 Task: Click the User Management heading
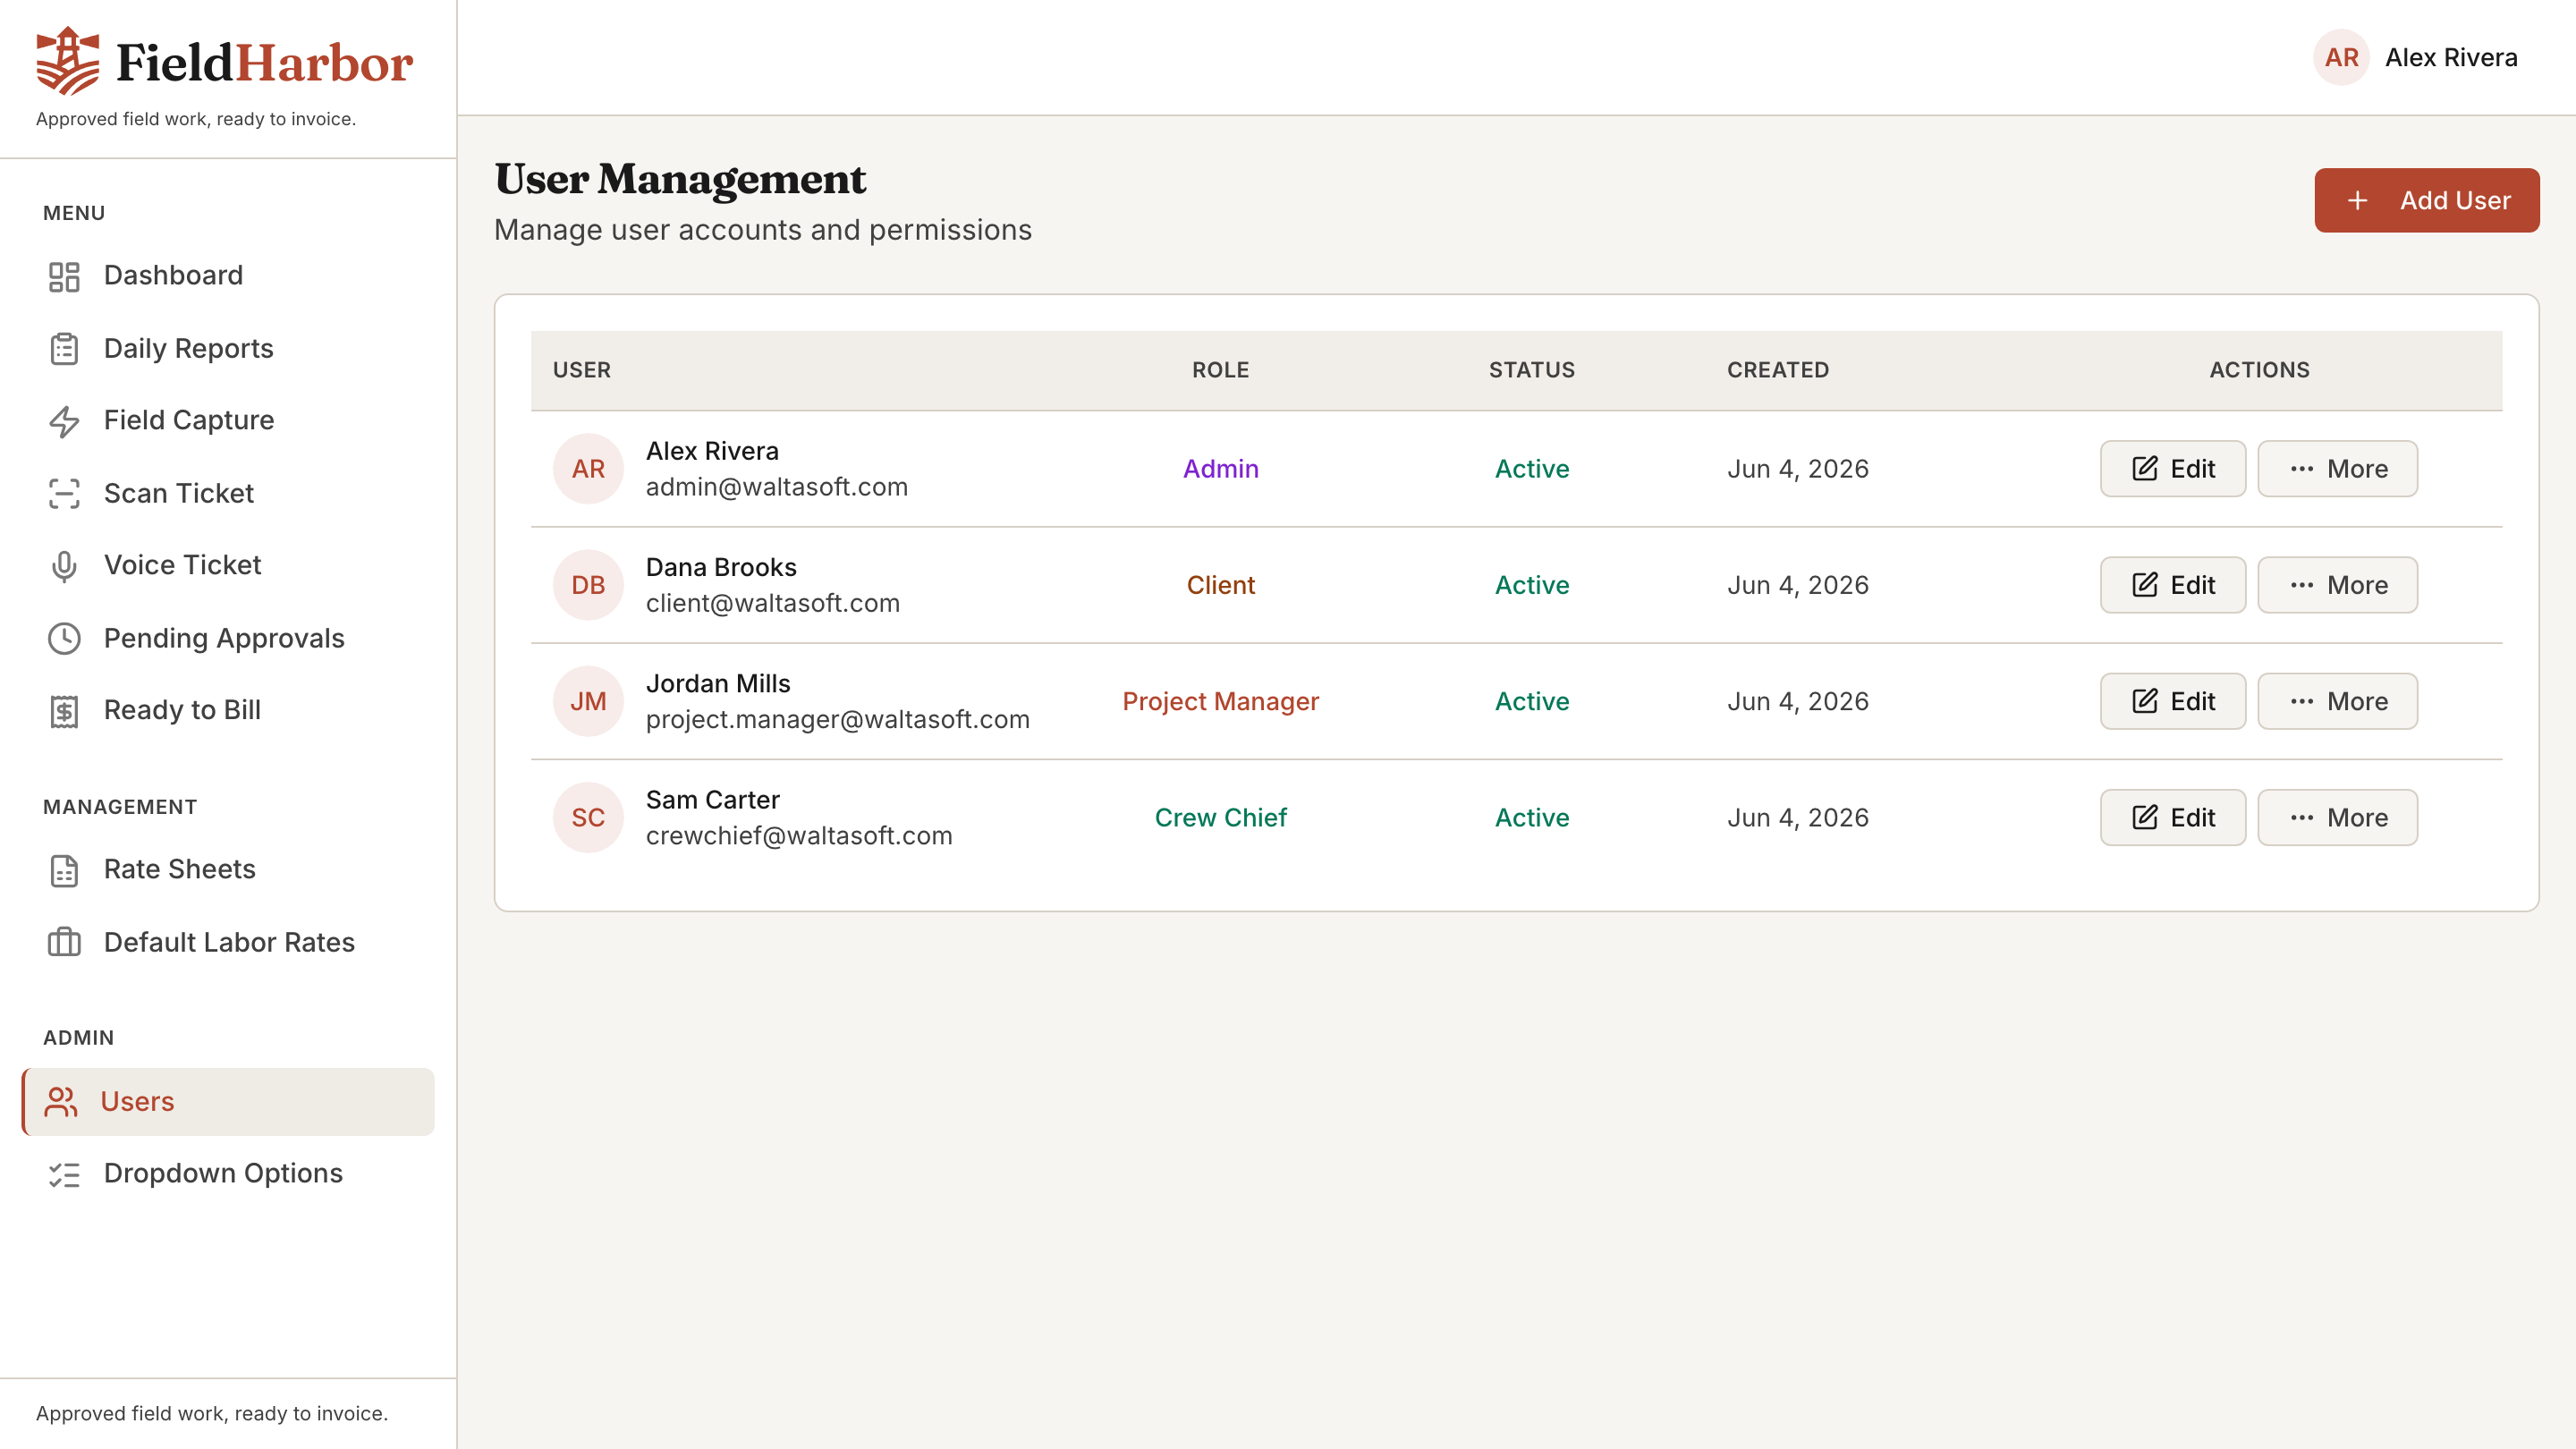point(680,179)
